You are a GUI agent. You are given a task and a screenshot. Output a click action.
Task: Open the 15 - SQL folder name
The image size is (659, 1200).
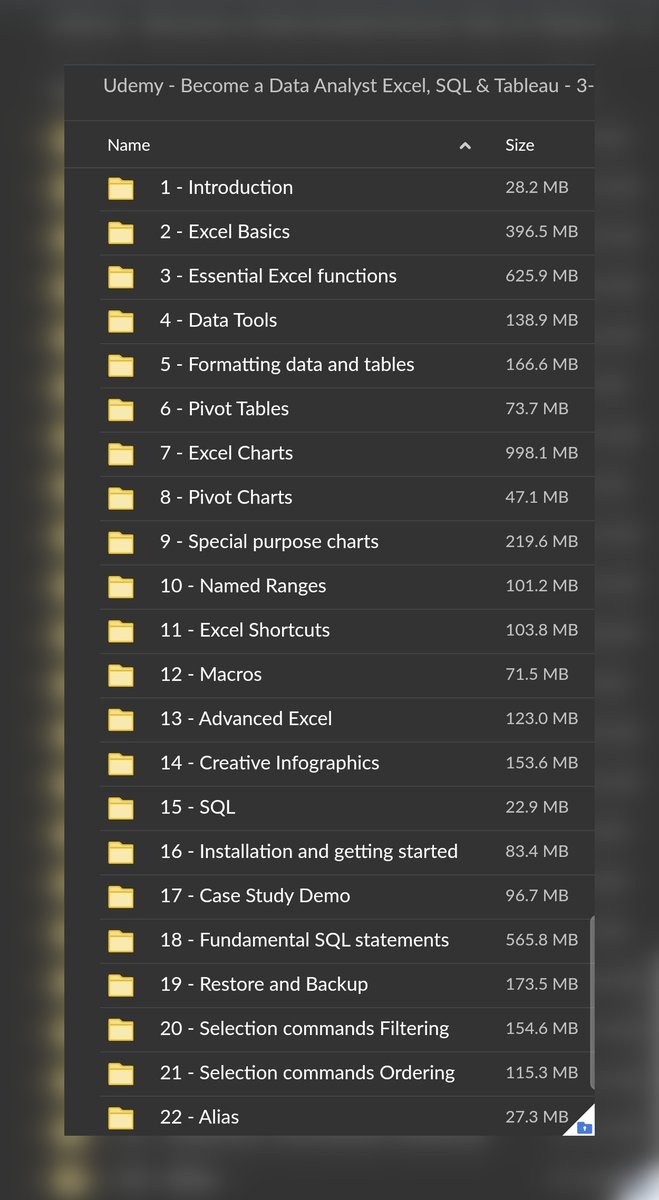(x=198, y=807)
